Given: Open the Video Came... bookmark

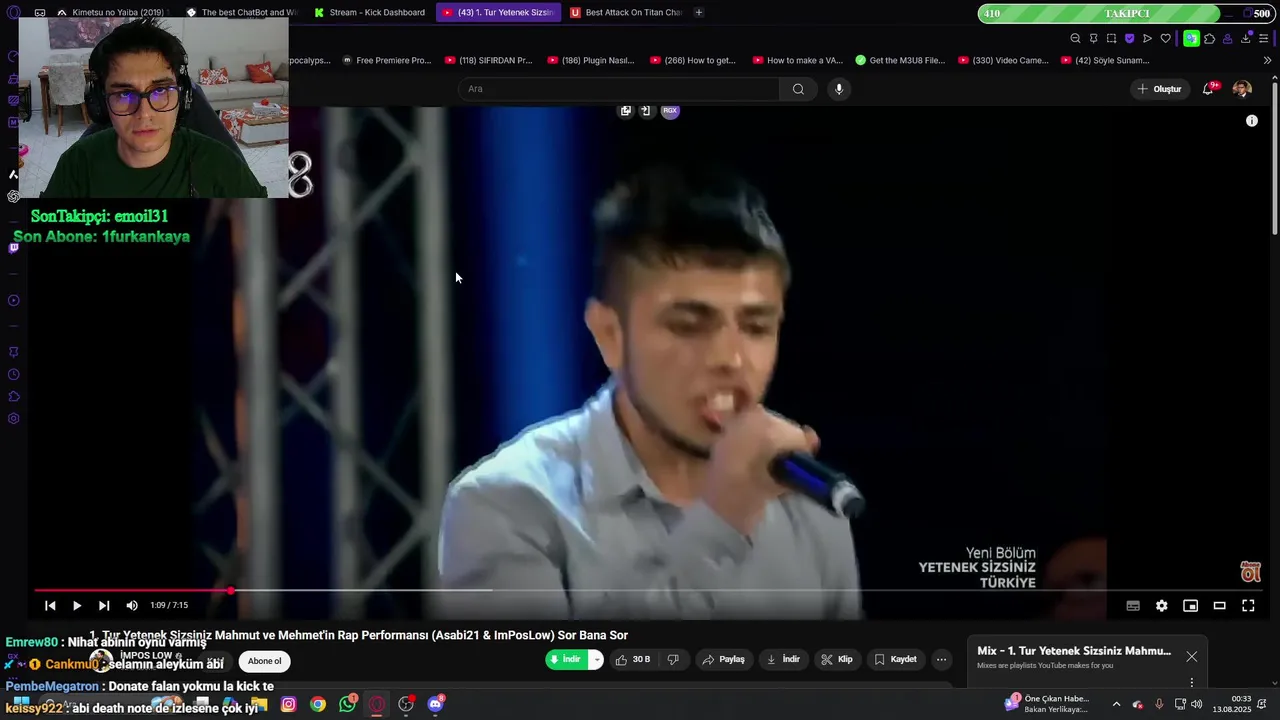Looking at the screenshot, I should (x=1003, y=60).
